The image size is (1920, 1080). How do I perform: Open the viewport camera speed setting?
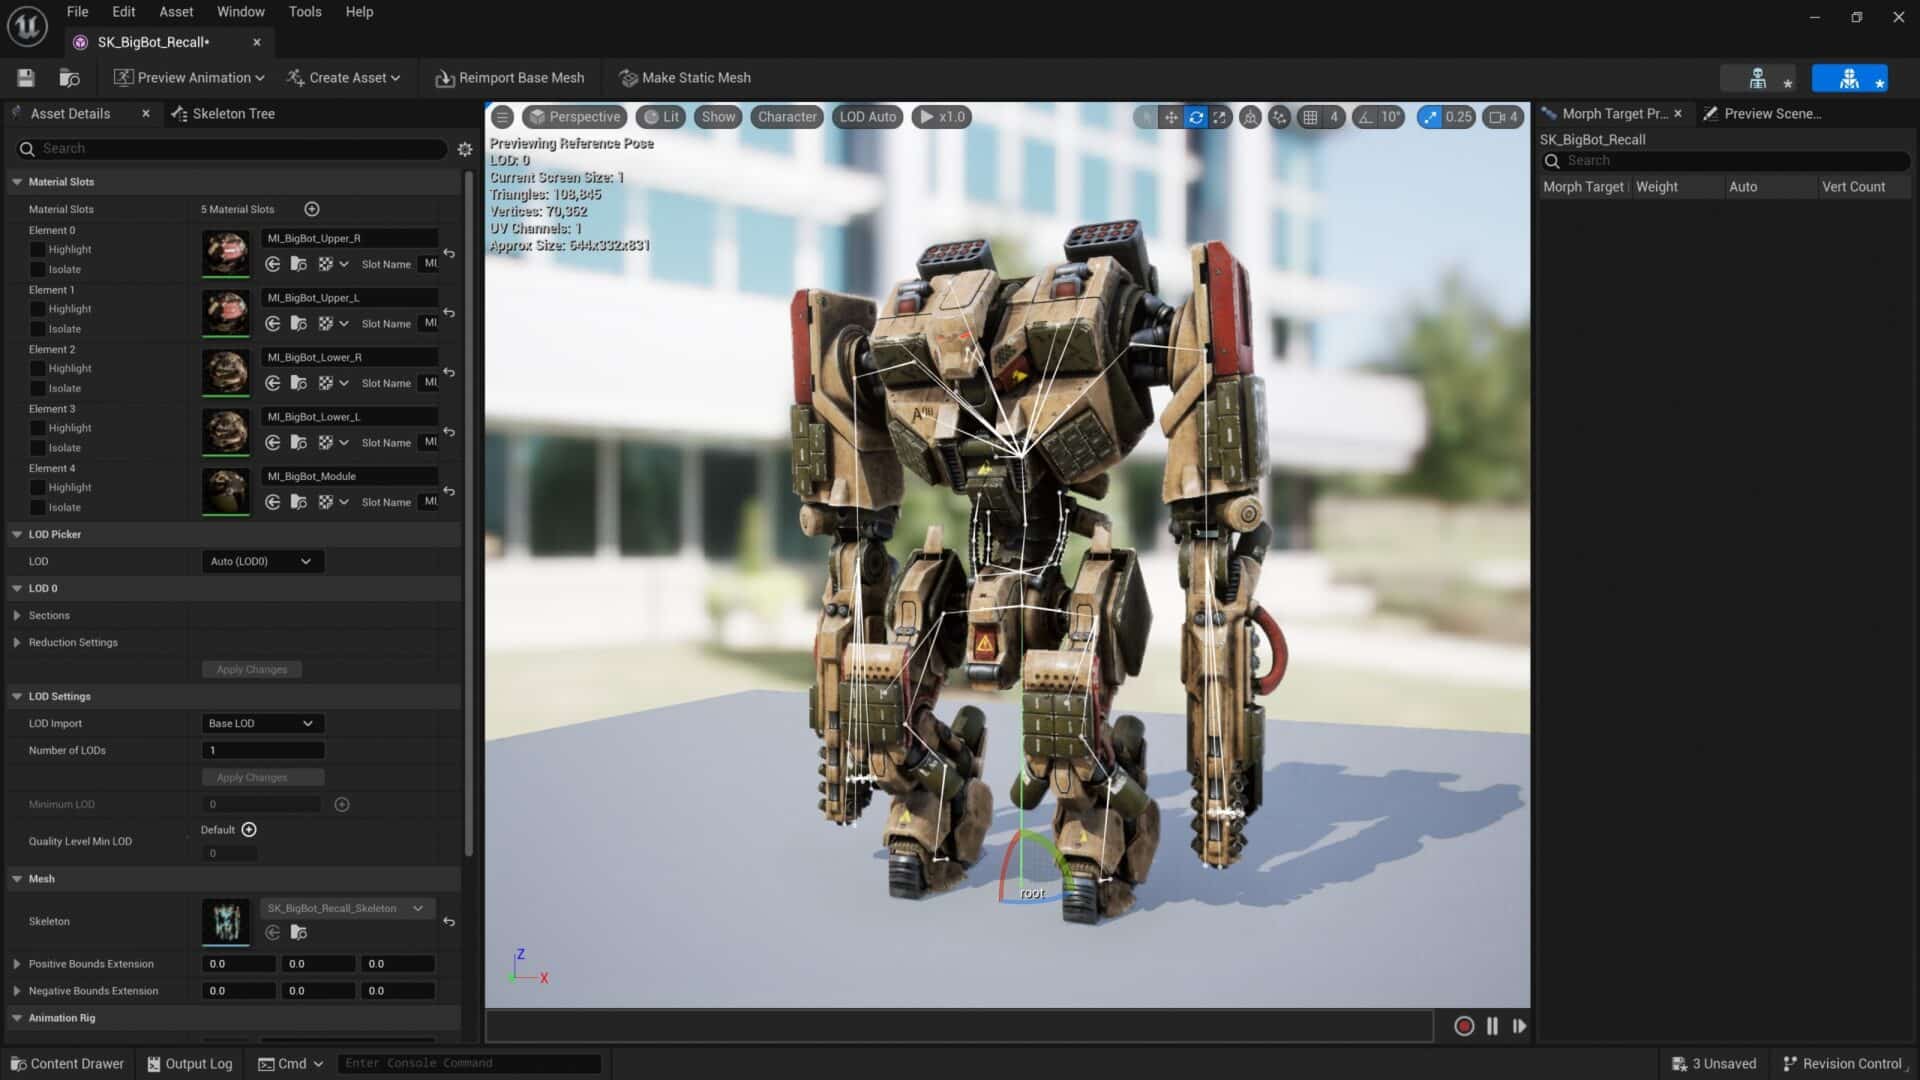(x=1502, y=117)
